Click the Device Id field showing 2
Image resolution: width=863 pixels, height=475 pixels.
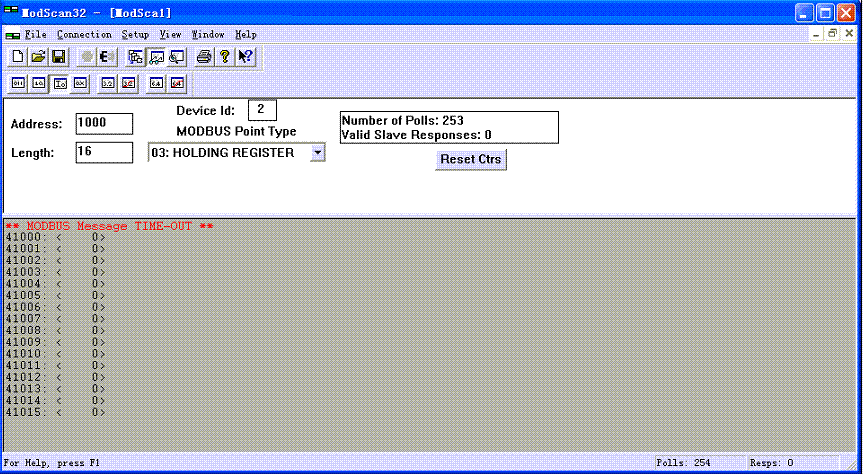click(x=262, y=110)
